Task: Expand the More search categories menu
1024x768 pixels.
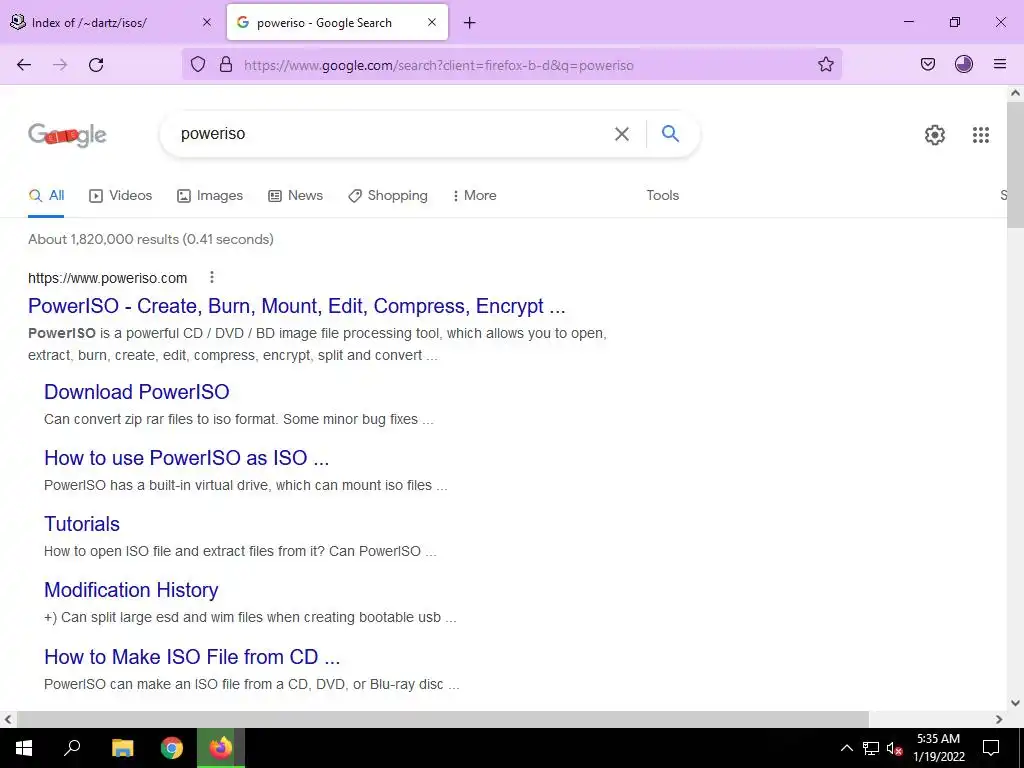Action: point(475,195)
